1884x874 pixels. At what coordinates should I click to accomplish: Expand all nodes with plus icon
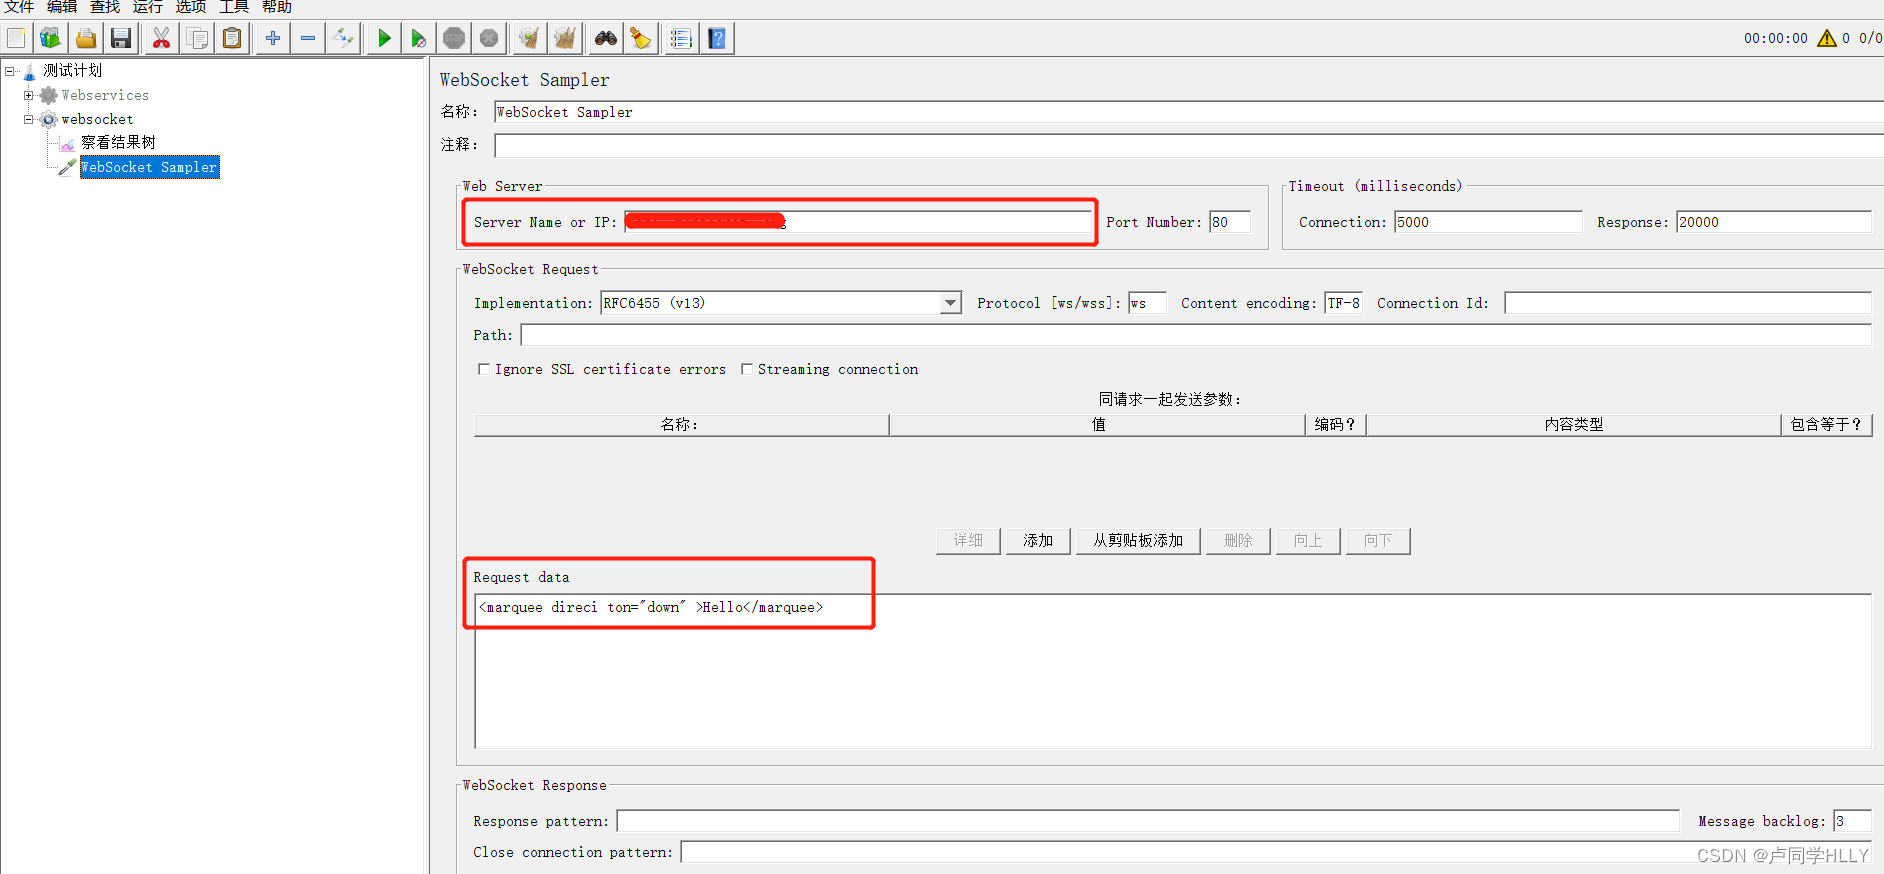272,39
